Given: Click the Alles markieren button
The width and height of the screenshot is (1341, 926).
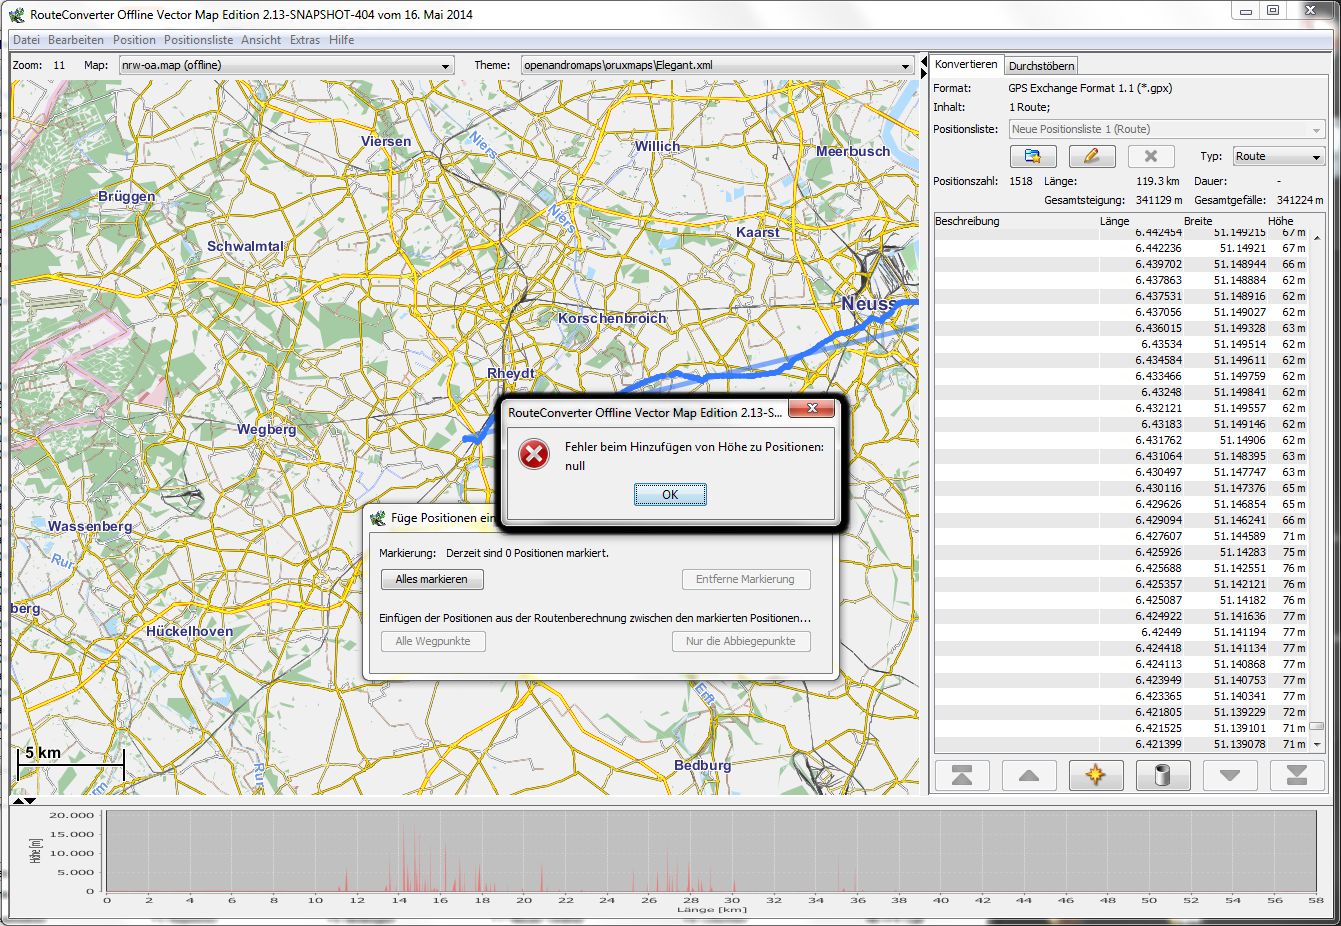Looking at the screenshot, I should 431,580.
